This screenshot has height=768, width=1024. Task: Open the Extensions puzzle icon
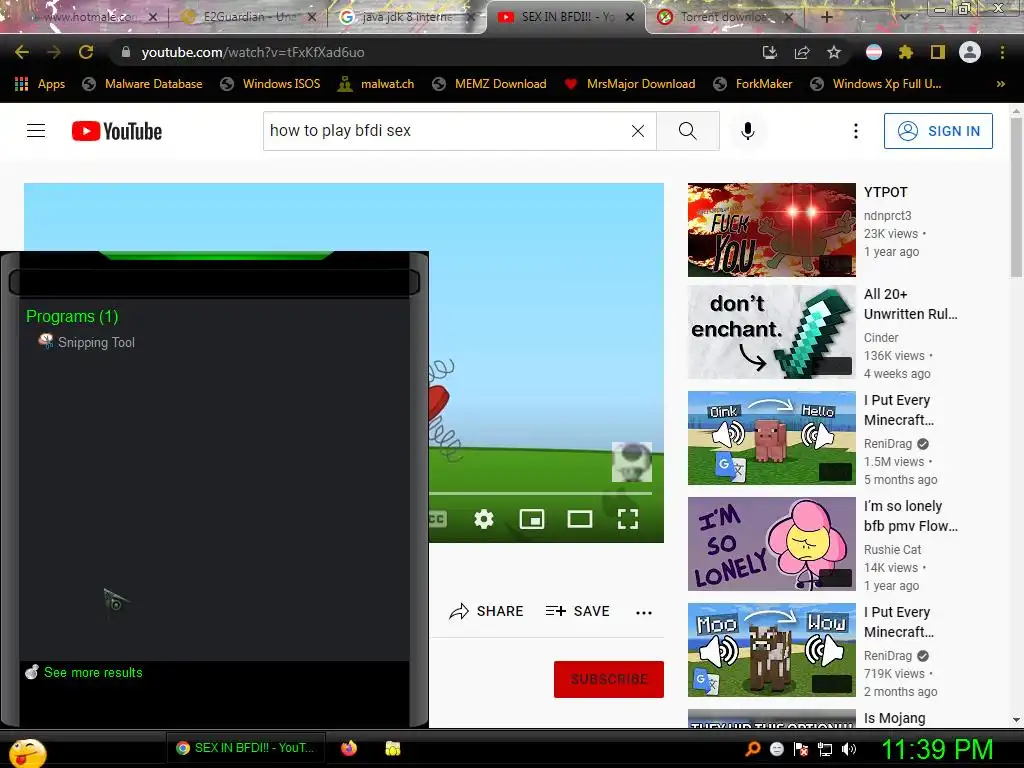pyautogui.click(x=906, y=52)
